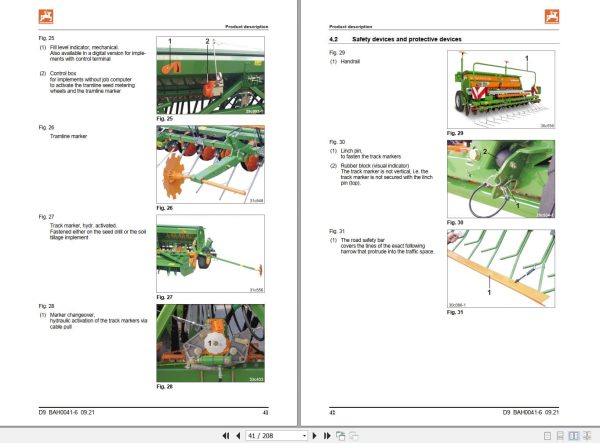This screenshot has height=443, width=600.
Task: Click the 'Fig. 31' caption under image
Action: (x=455, y=312)
